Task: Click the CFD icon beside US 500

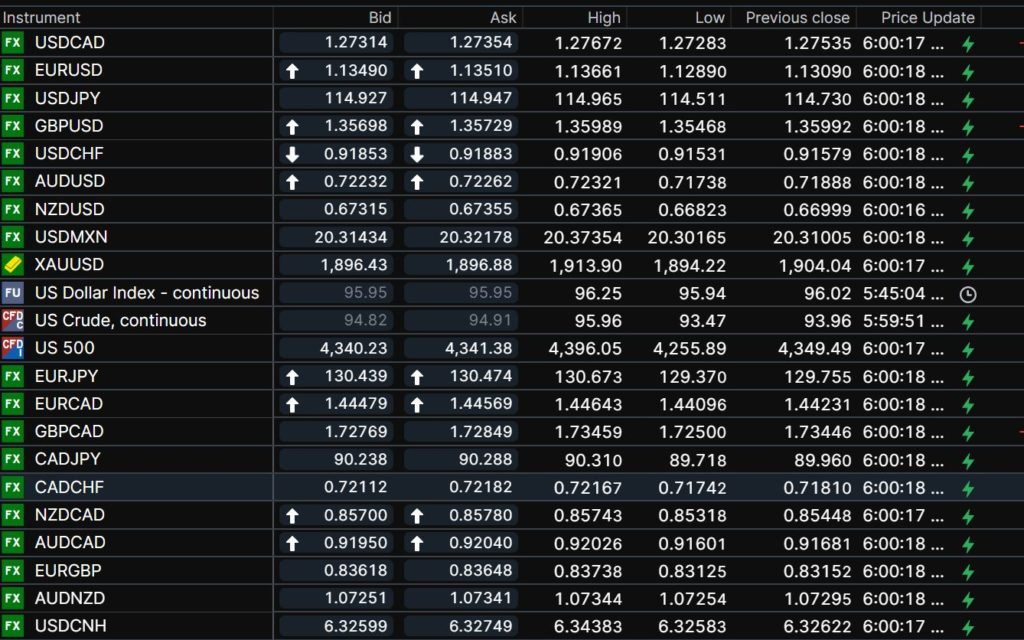Action: (13, 348)
